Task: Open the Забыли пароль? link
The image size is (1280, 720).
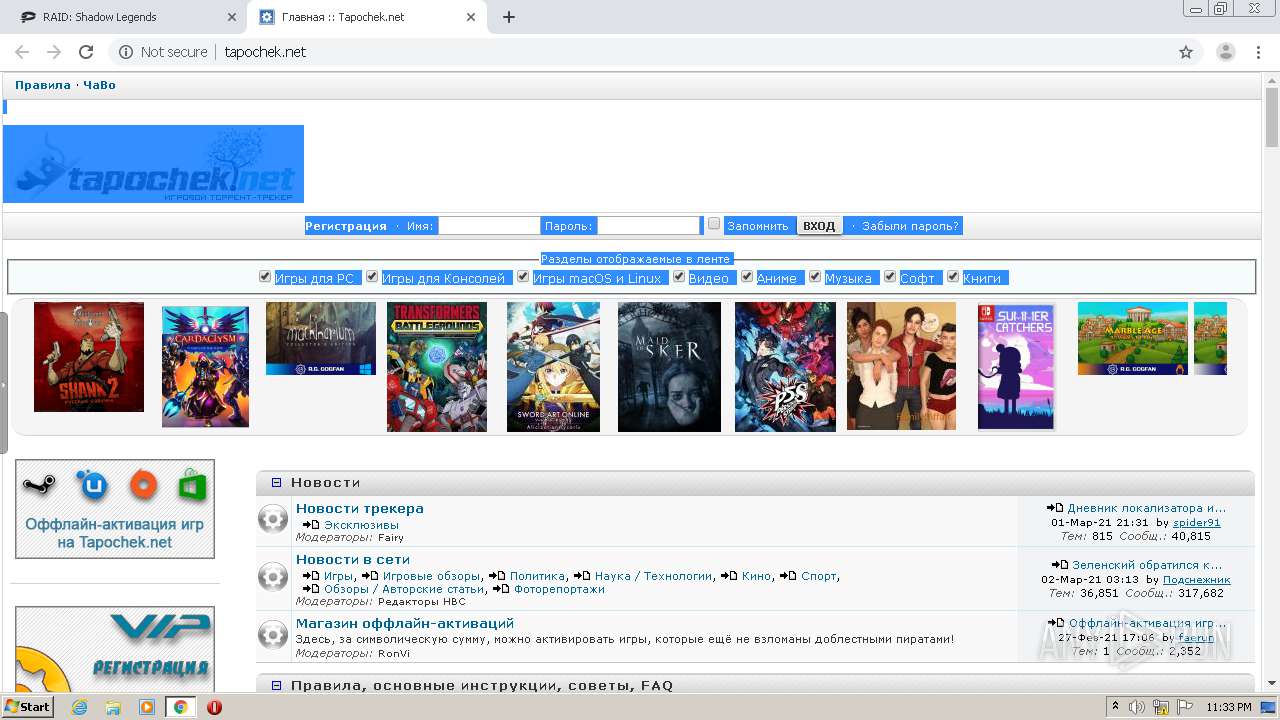Action: (911, 226)
